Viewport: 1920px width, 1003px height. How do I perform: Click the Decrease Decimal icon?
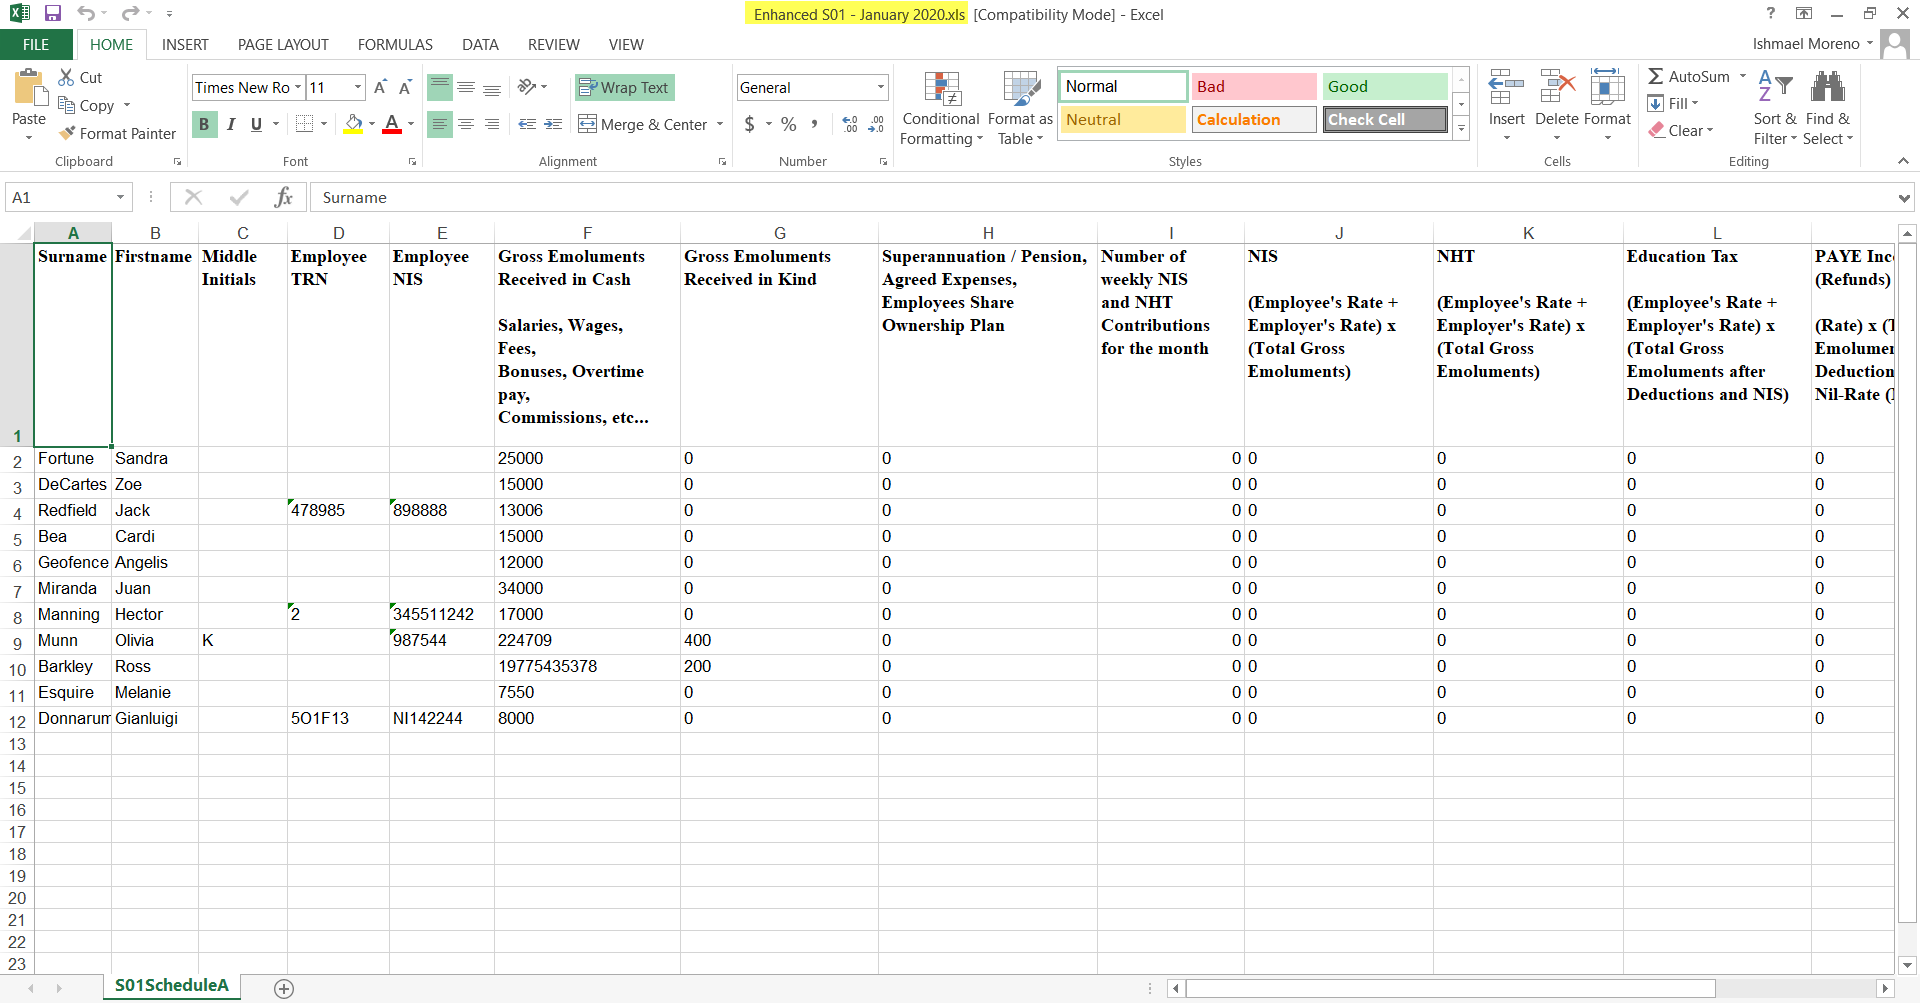(x=876, y=124)
